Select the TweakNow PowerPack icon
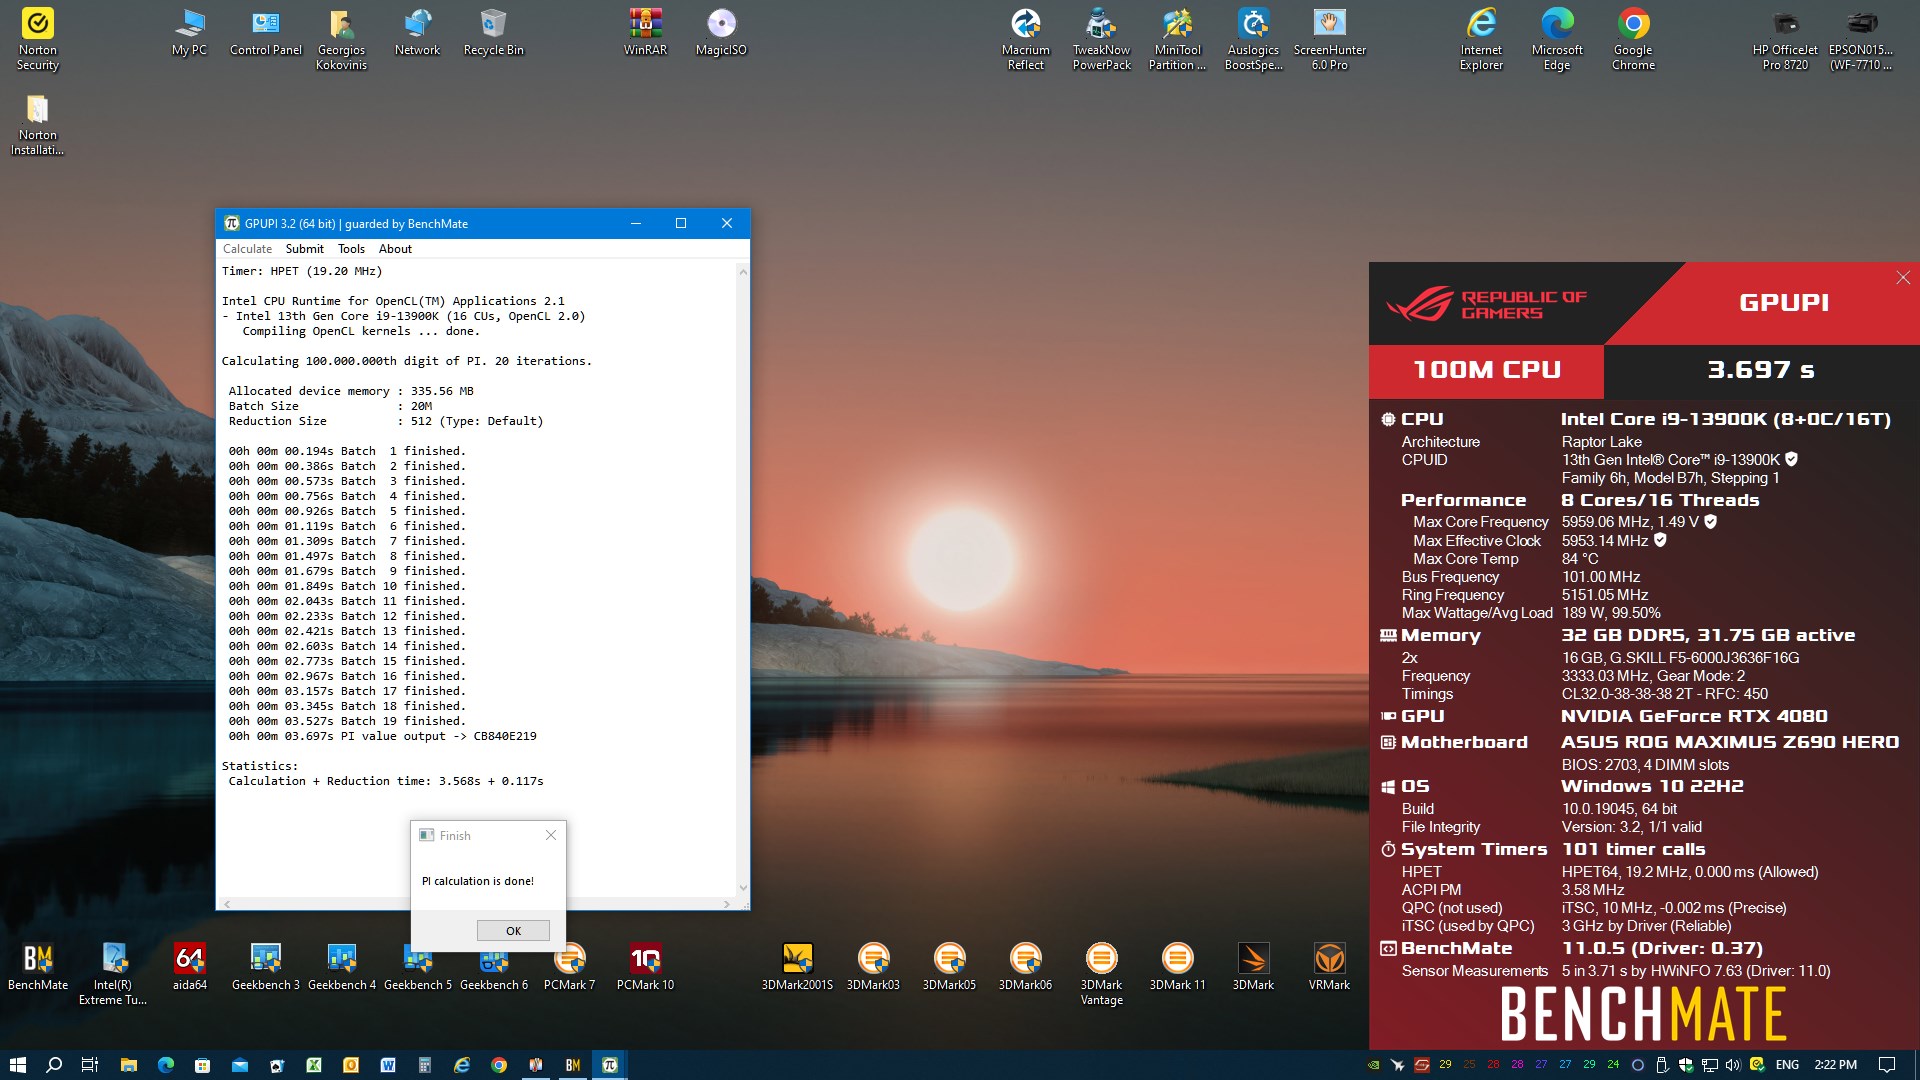The image size is (1920, 1080). (1101, 40)
